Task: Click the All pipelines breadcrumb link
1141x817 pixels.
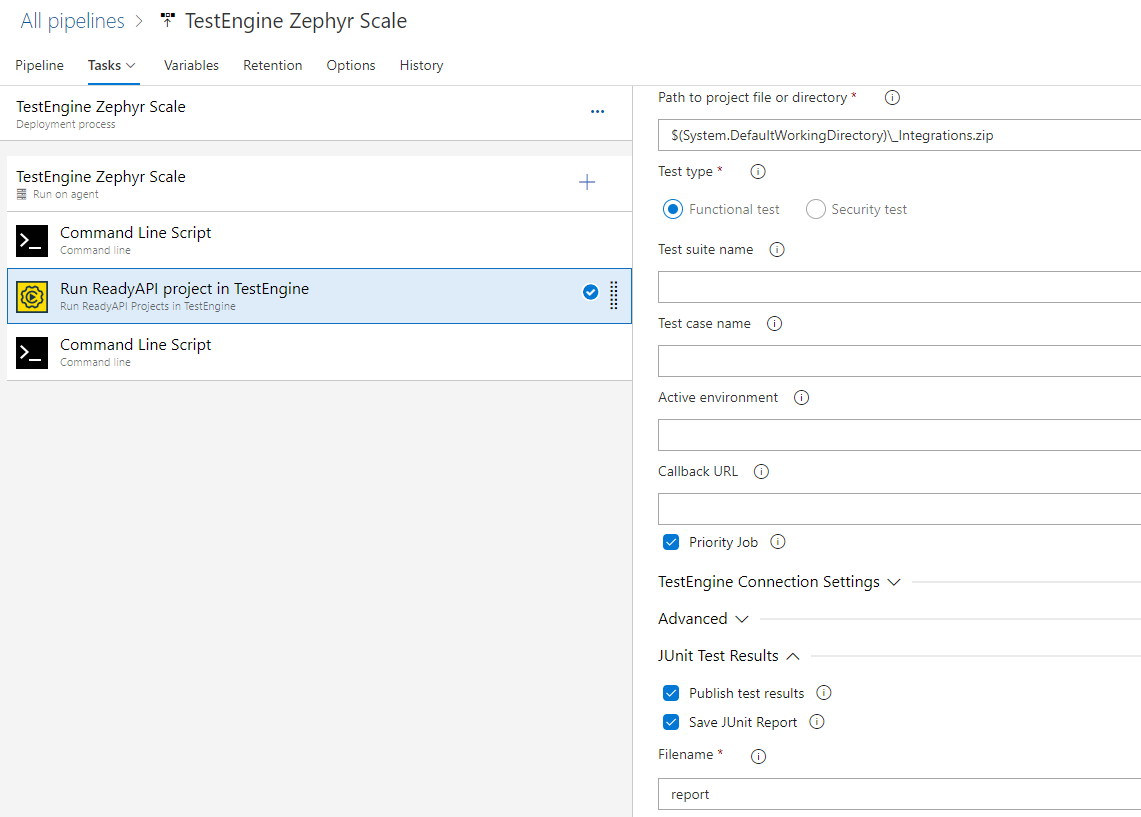Action: point(71,19)
